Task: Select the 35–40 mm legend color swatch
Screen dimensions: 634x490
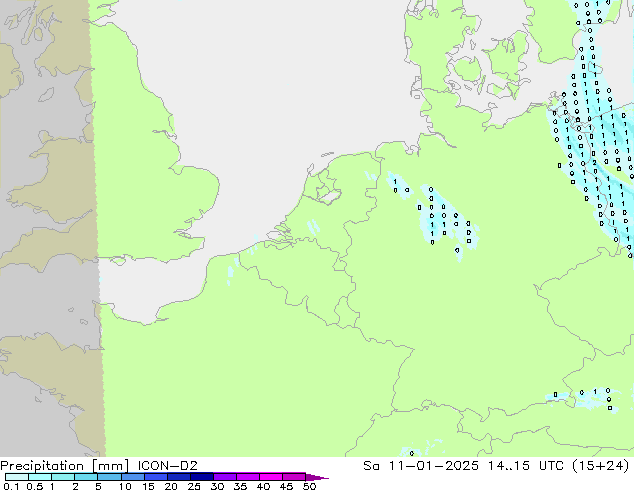Action: [248, 477]
